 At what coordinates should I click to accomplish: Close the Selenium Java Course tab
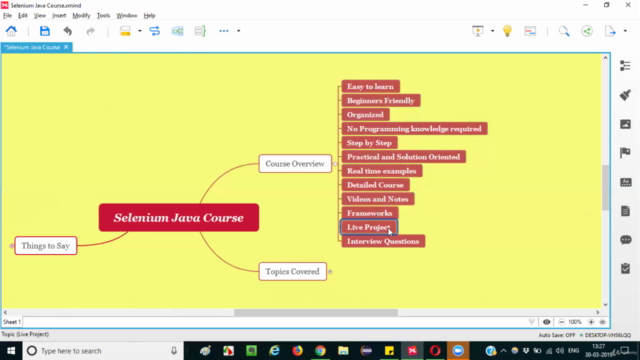(66, 47)
